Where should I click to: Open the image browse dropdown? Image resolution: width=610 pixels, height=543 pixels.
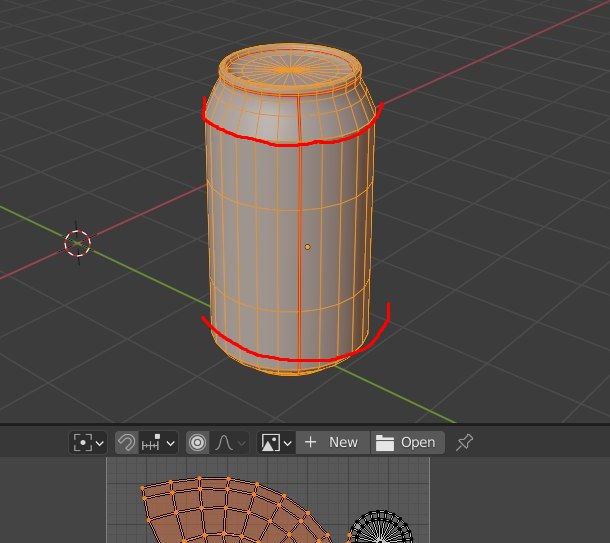pyautogui.click(x=277, y=443)
